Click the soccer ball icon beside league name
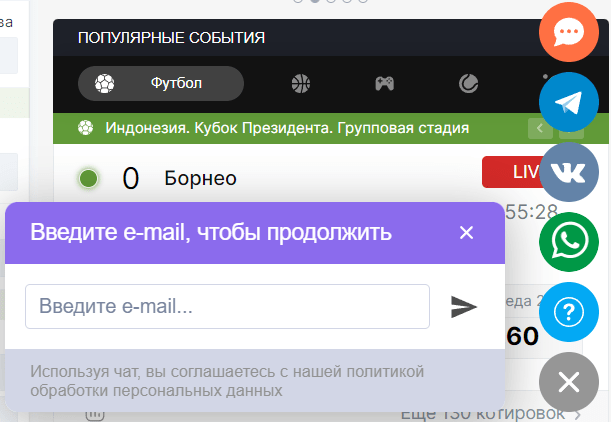Image resolution: width=611 pixels, height=422 pixels. point(86,128)
